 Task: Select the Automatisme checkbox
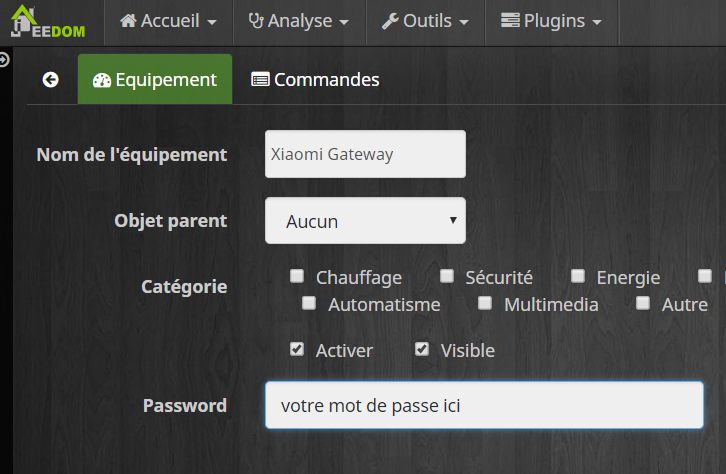point(309,303)
